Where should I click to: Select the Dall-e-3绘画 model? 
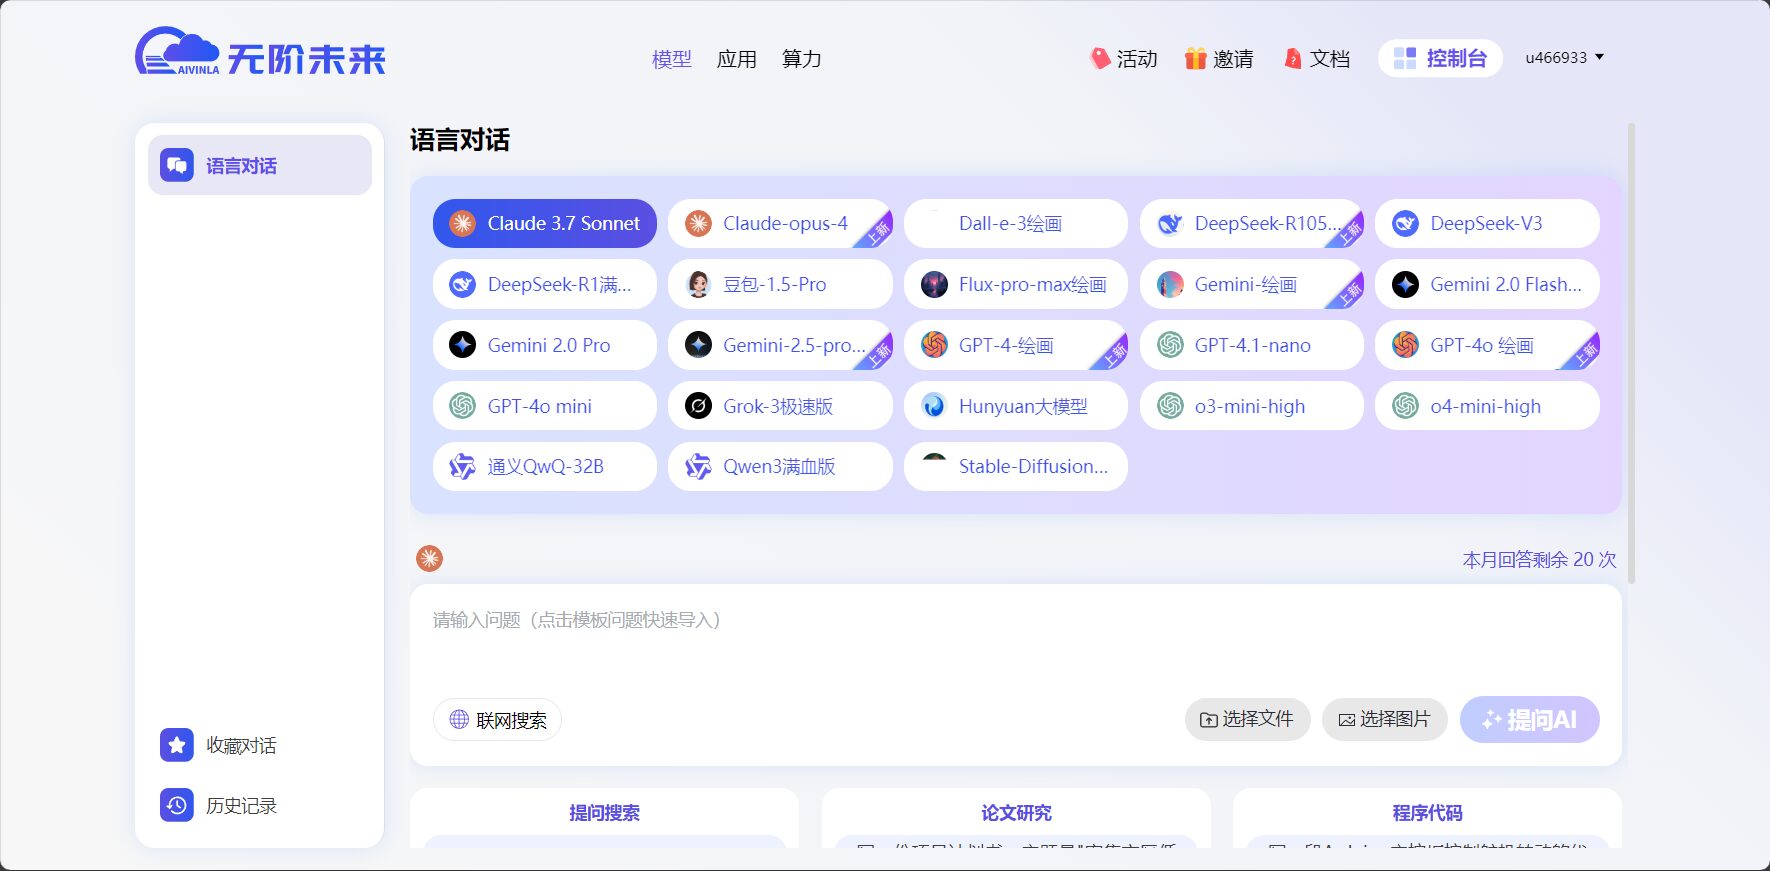pyautogui.click(x=1016, y=223)
